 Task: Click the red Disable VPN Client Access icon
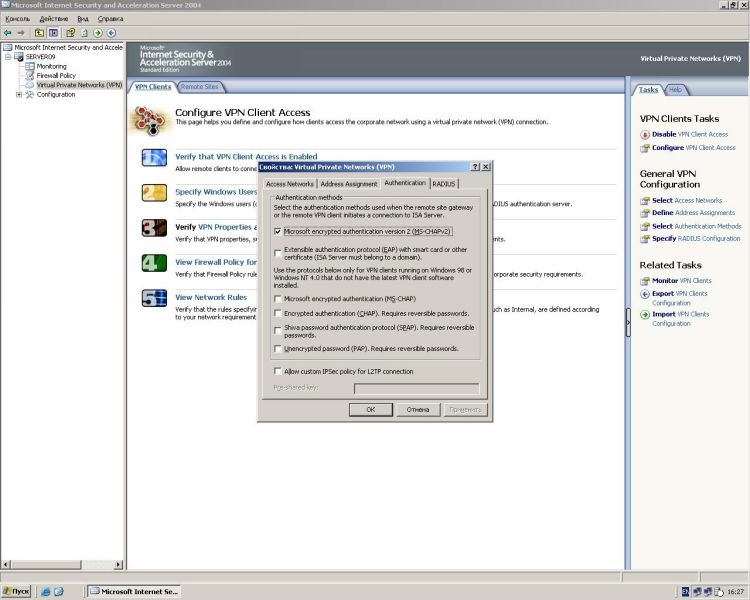(x=645, y=134)
